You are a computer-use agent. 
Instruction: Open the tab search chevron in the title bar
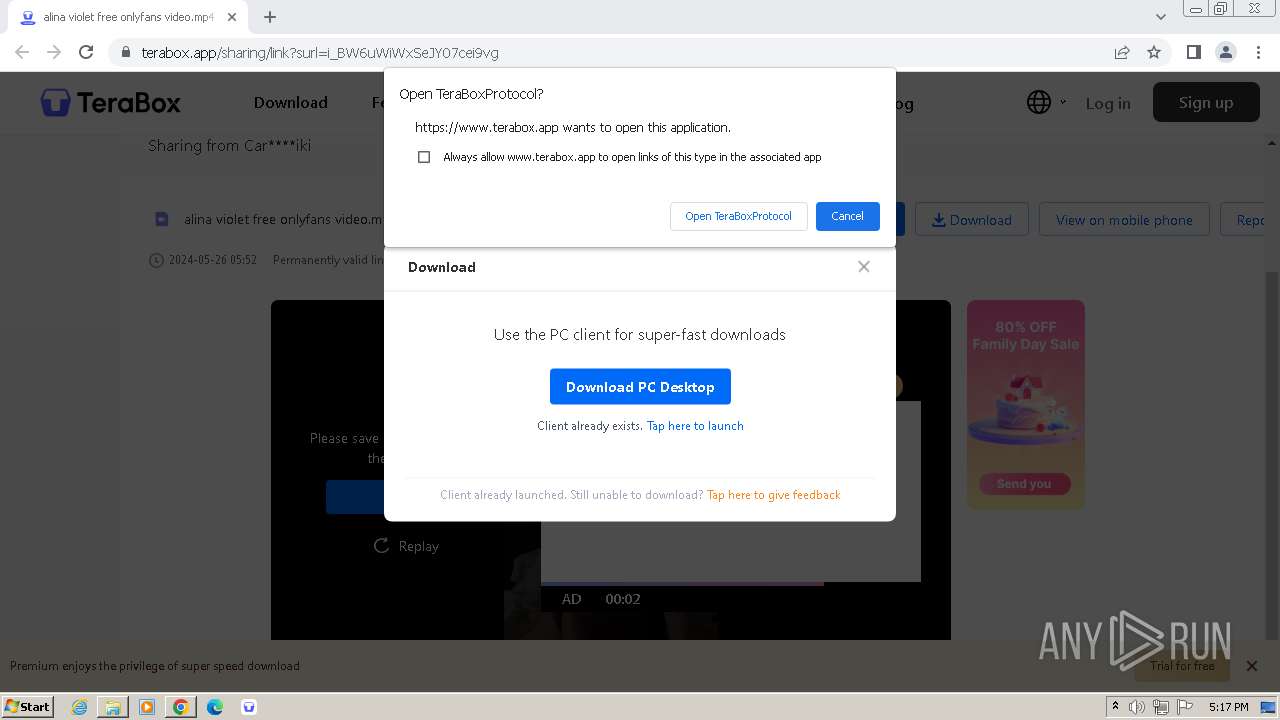[1161, 17]
